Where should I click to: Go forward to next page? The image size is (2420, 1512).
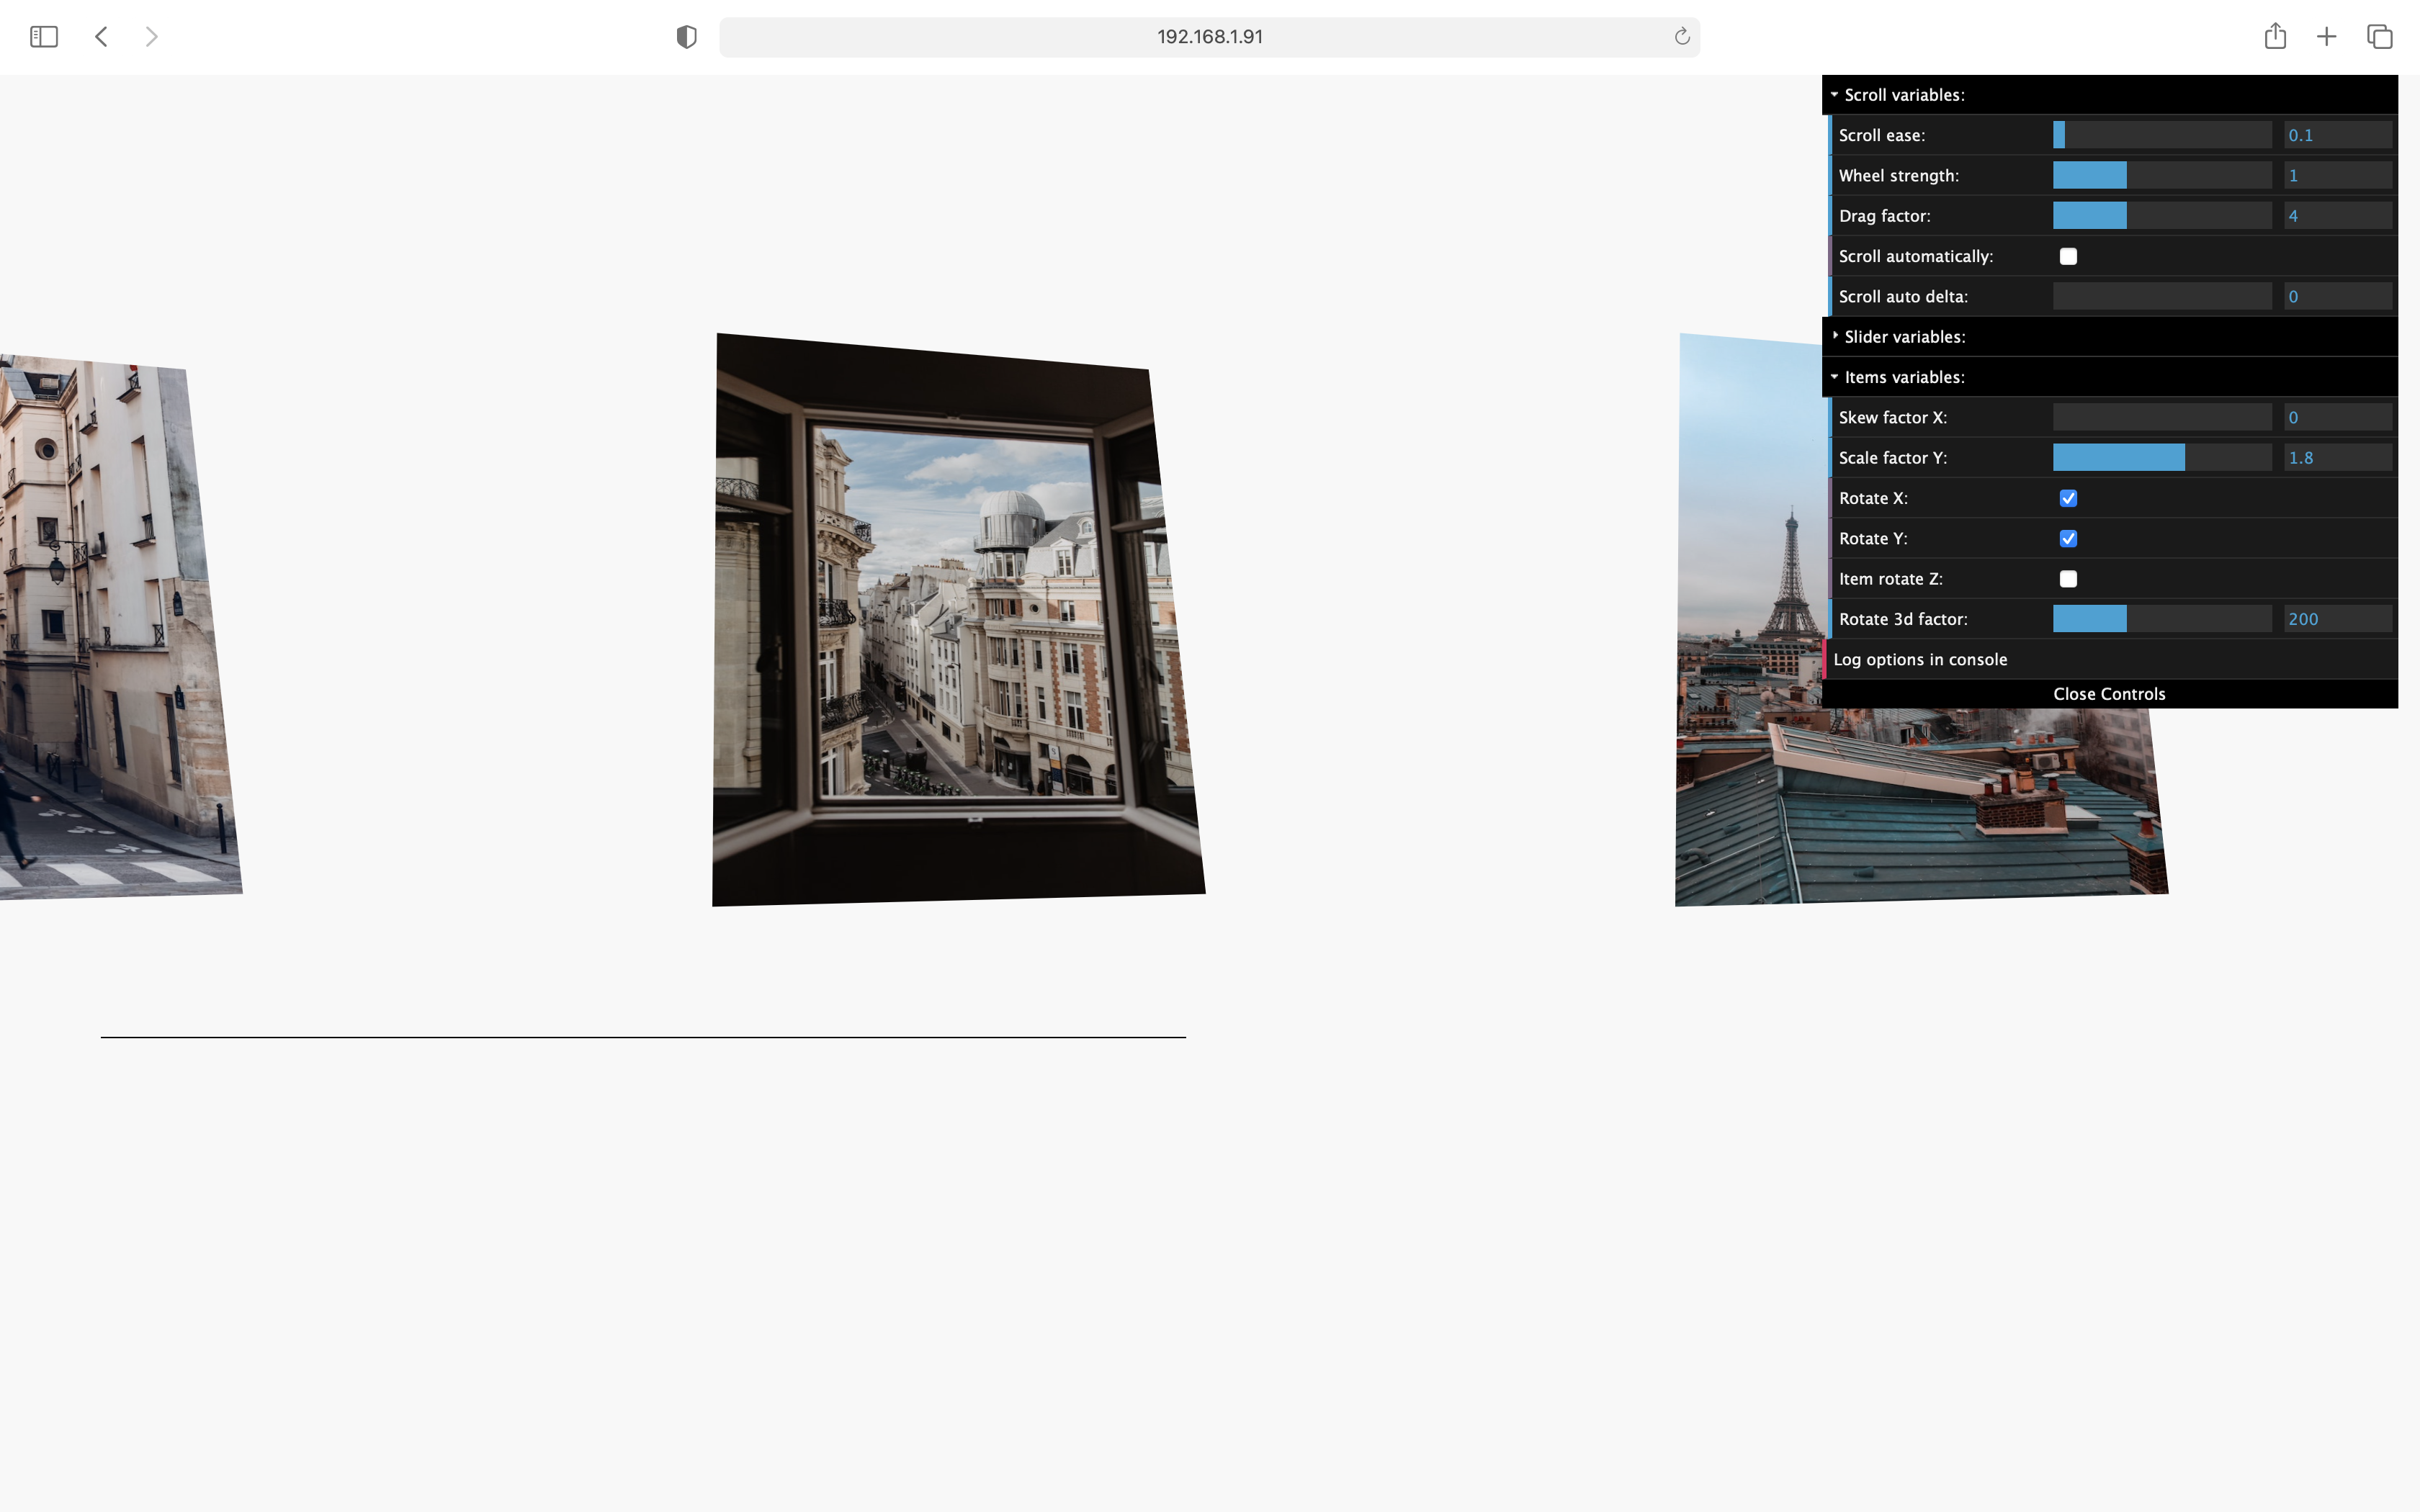[x=152, y=37]
